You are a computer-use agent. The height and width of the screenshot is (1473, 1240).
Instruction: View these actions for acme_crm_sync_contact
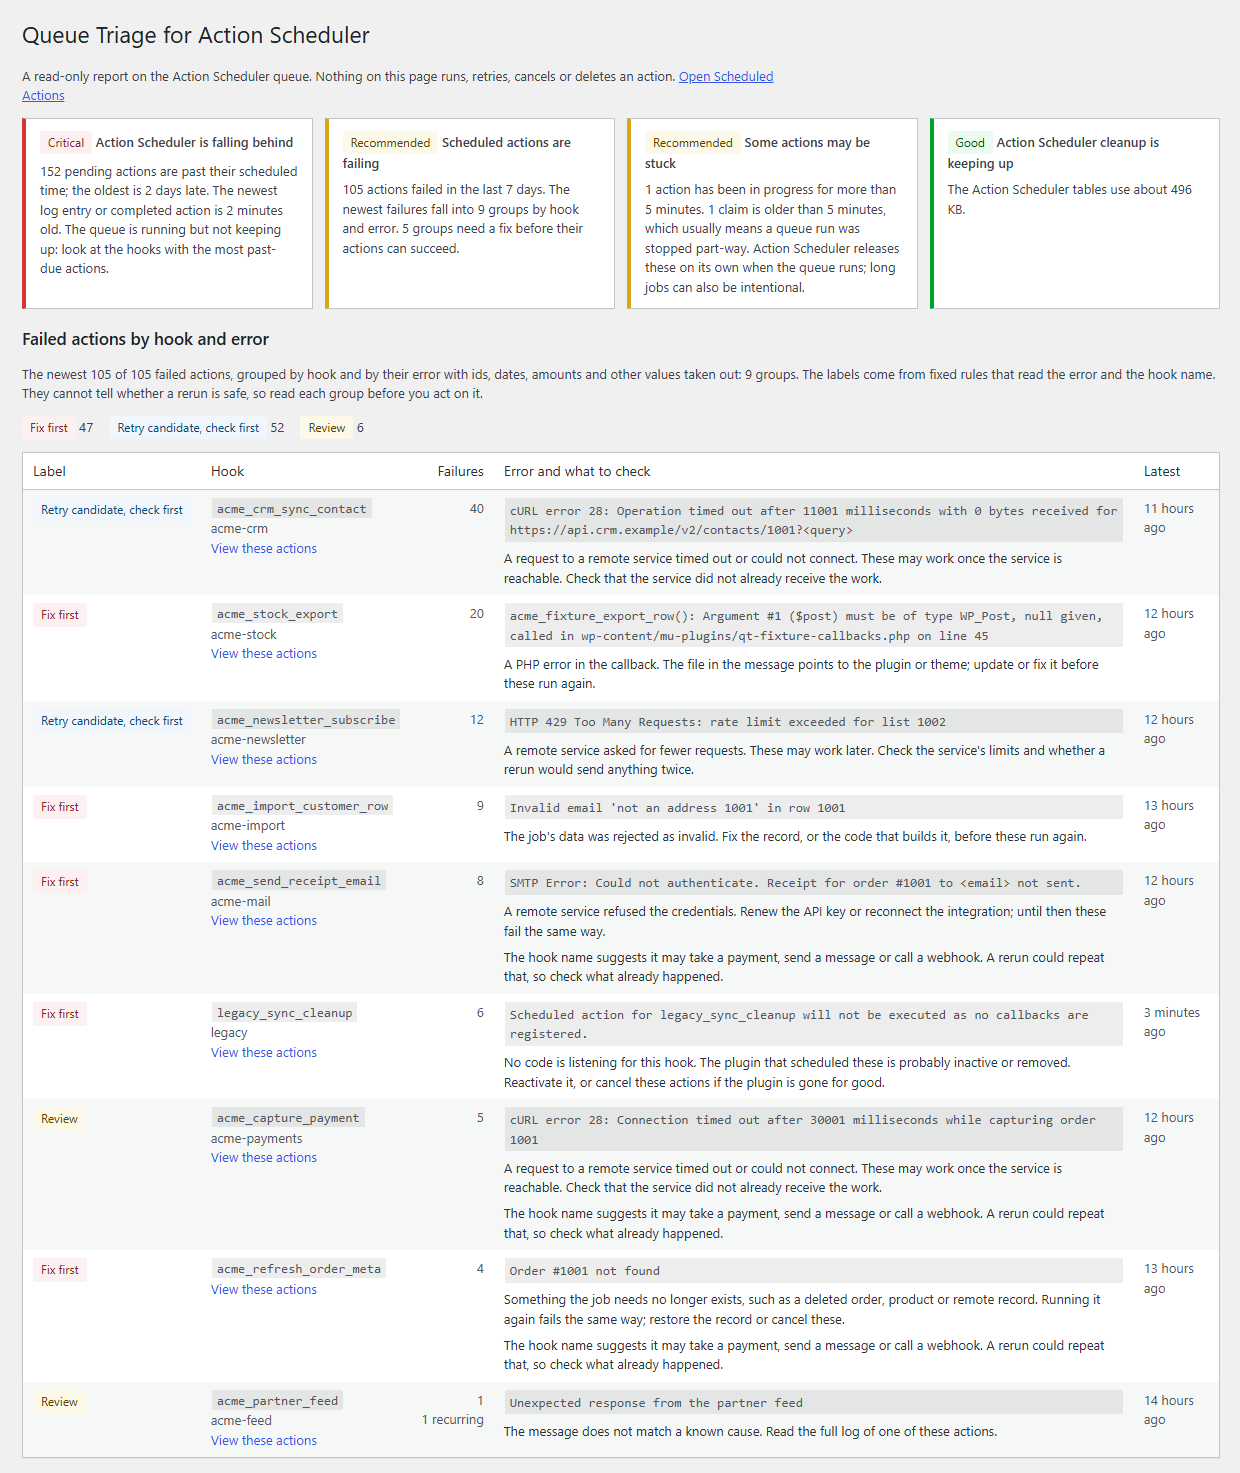coord(264,549)
